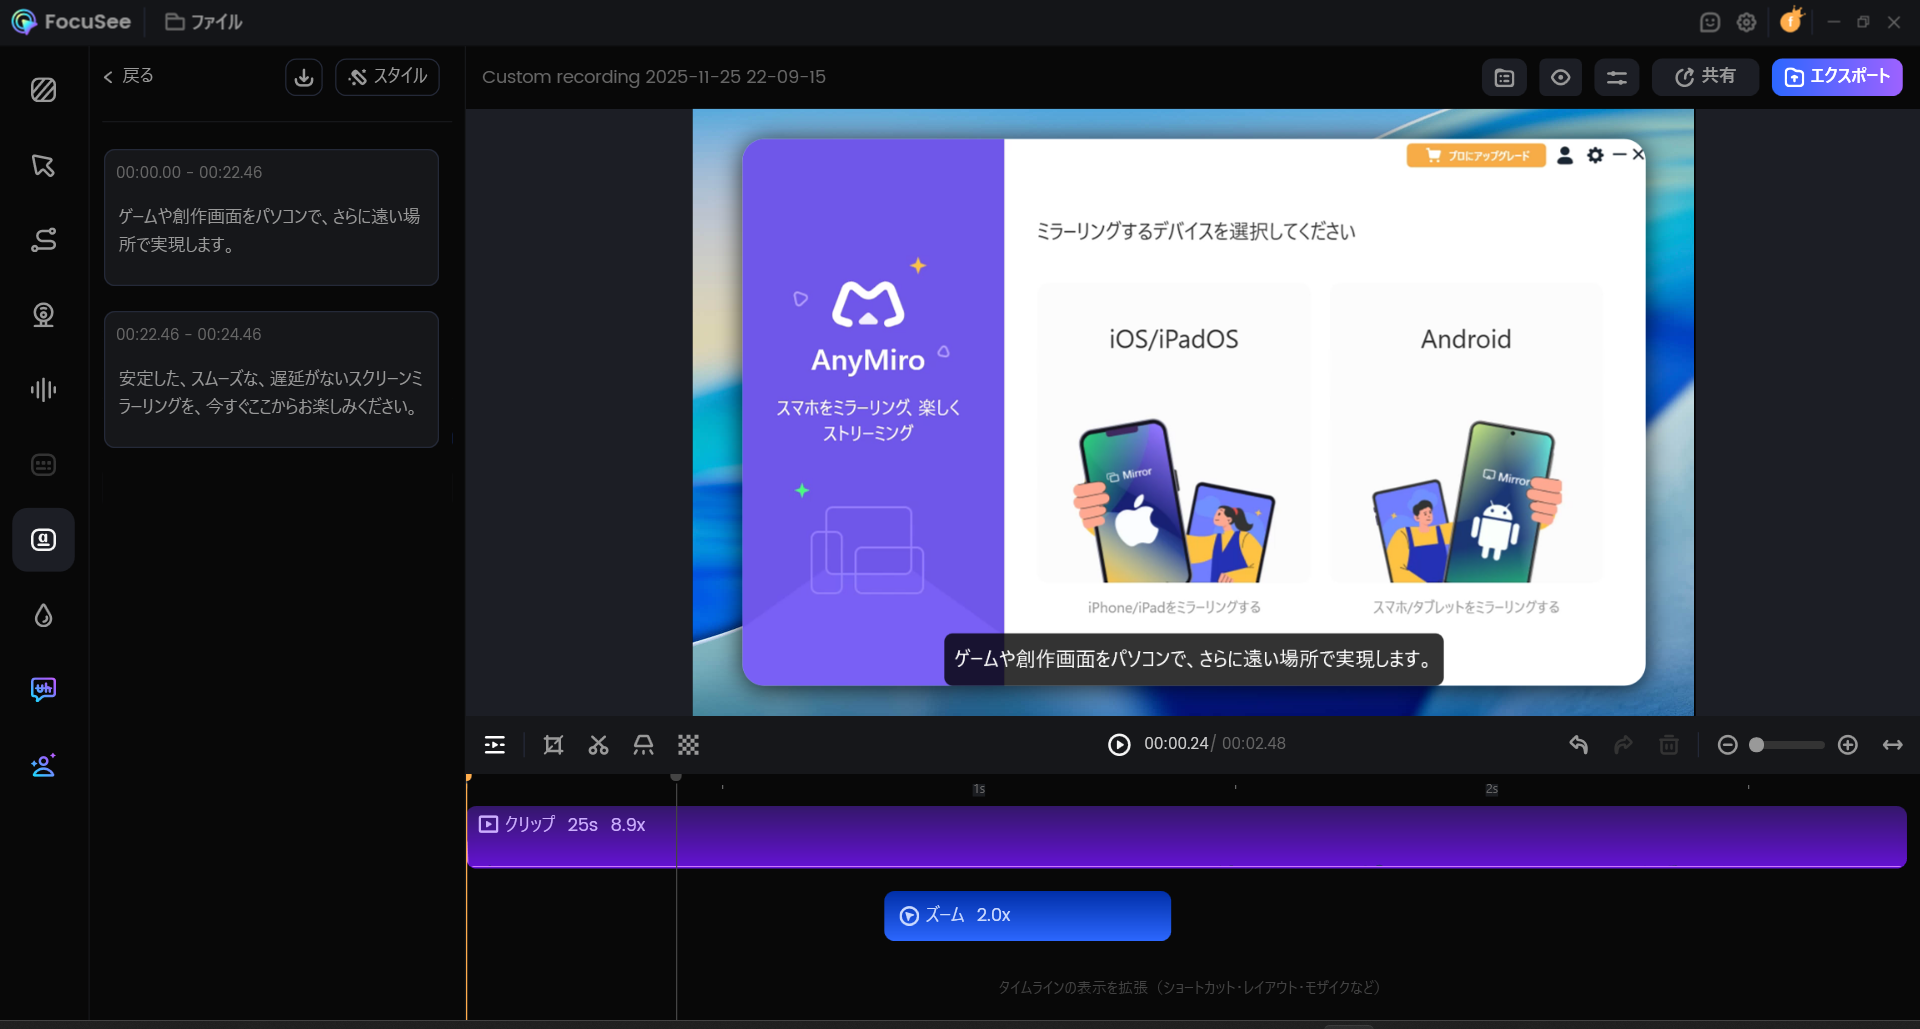1920x1029 pixels.
Task: Open the watermark droplet sidebar icon
Action: point(43,615)
